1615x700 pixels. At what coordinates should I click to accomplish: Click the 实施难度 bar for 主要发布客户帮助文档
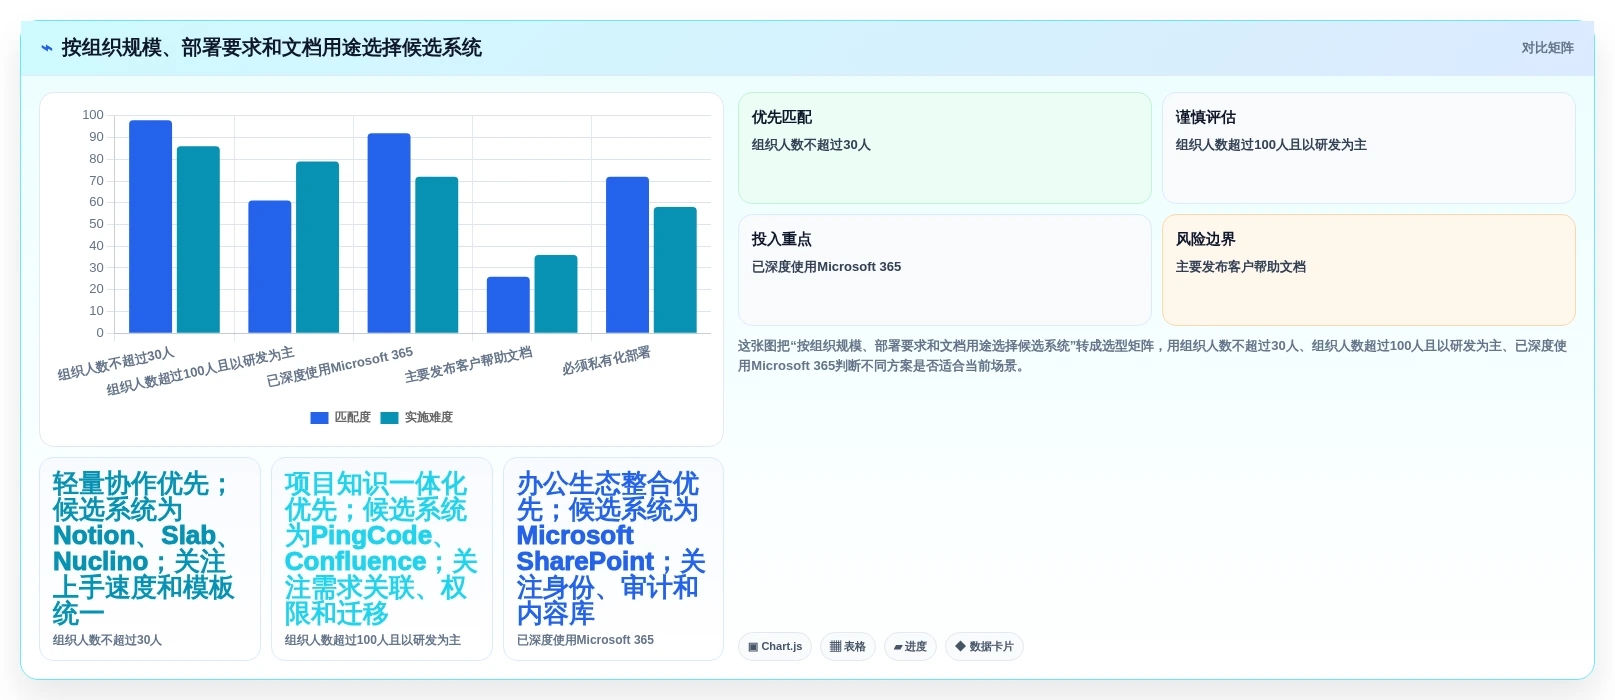click(x=556, y=294)
